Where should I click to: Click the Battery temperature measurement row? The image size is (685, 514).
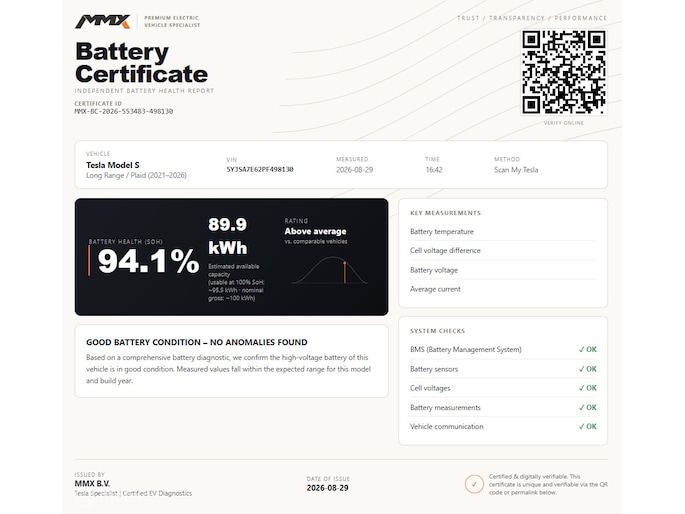[503, 231]
